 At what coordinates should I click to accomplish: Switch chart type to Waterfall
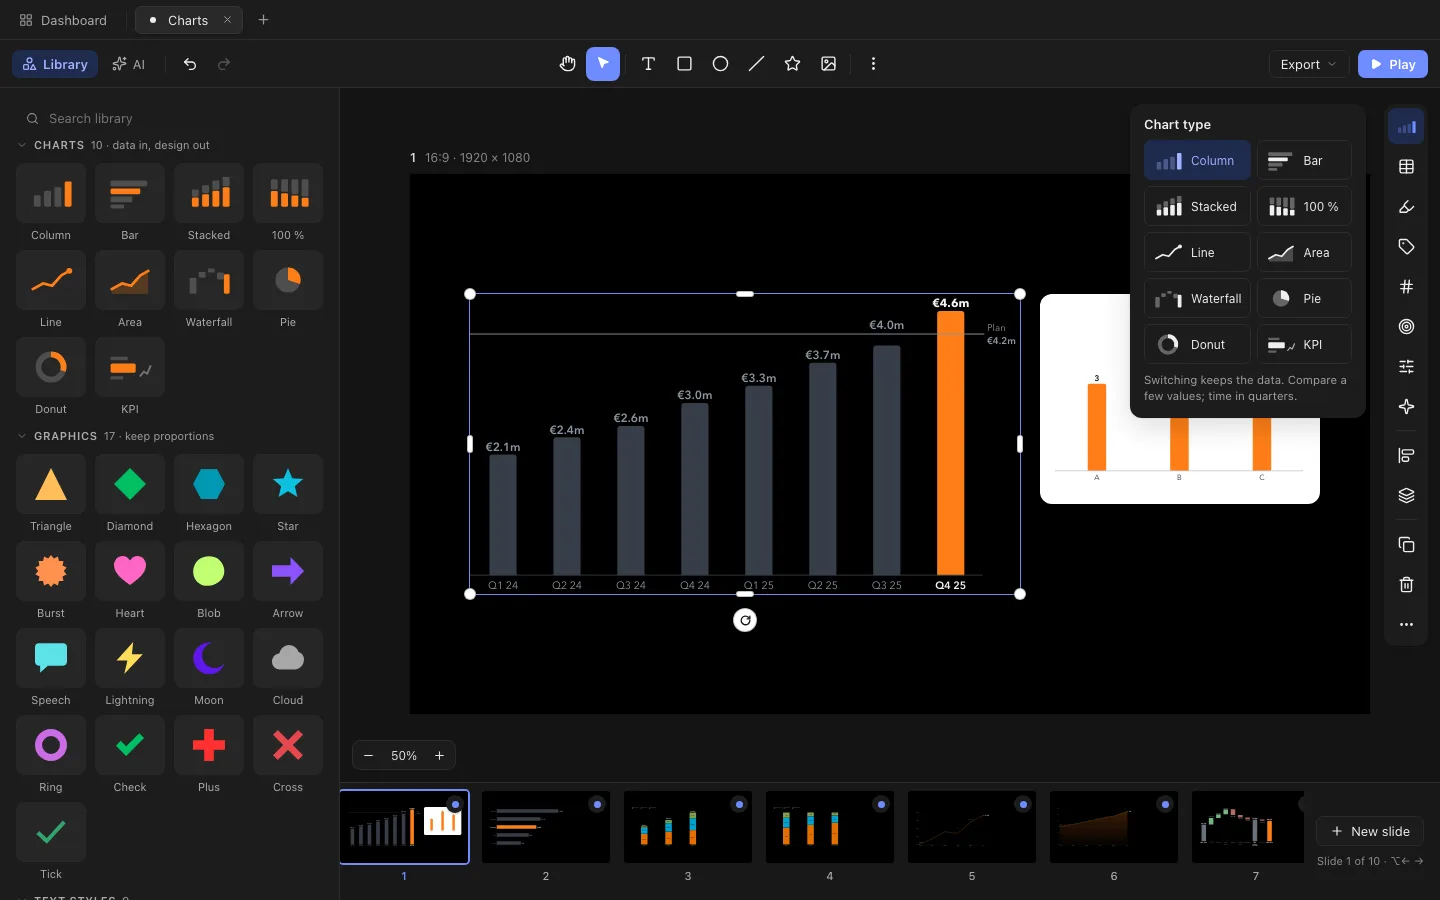(1197, 298)
